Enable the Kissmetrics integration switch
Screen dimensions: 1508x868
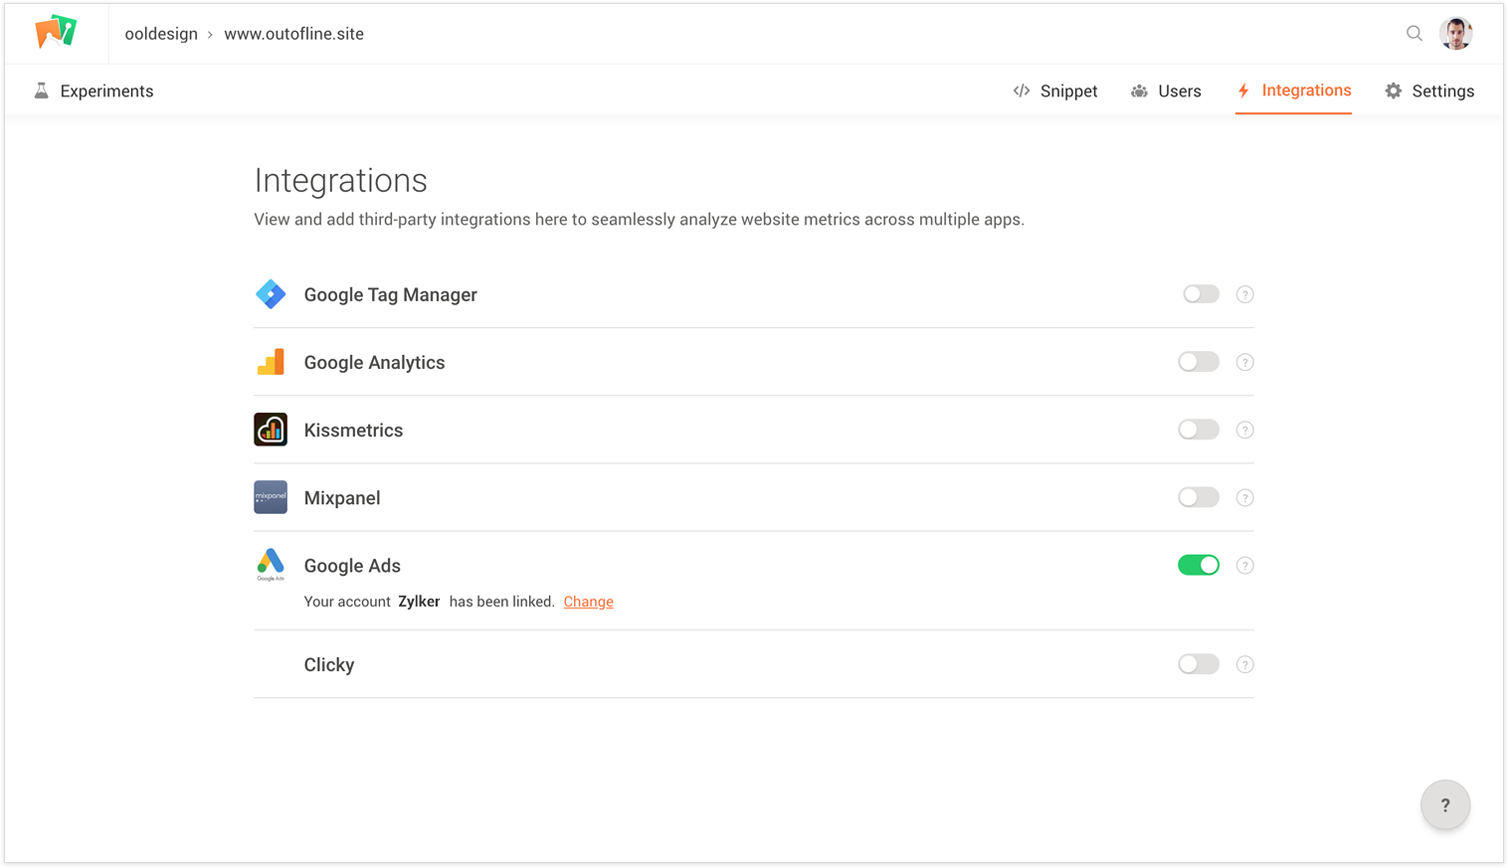point(1198,430)
